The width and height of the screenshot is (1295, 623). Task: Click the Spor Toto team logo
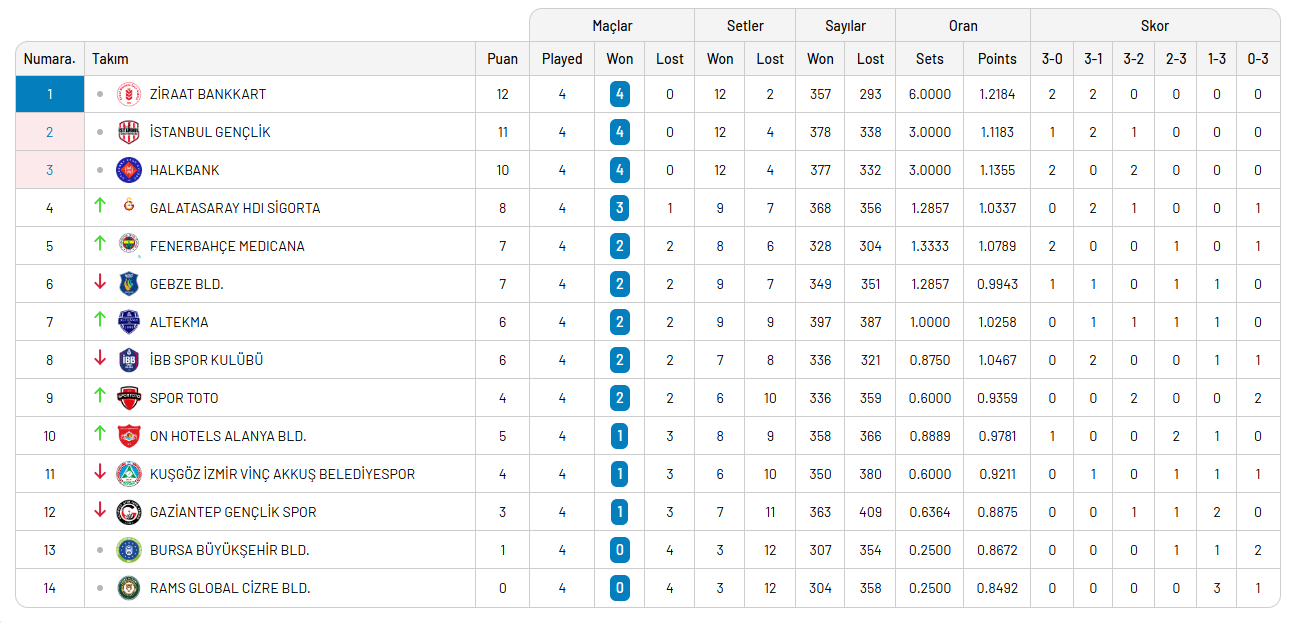pos(130,397)
